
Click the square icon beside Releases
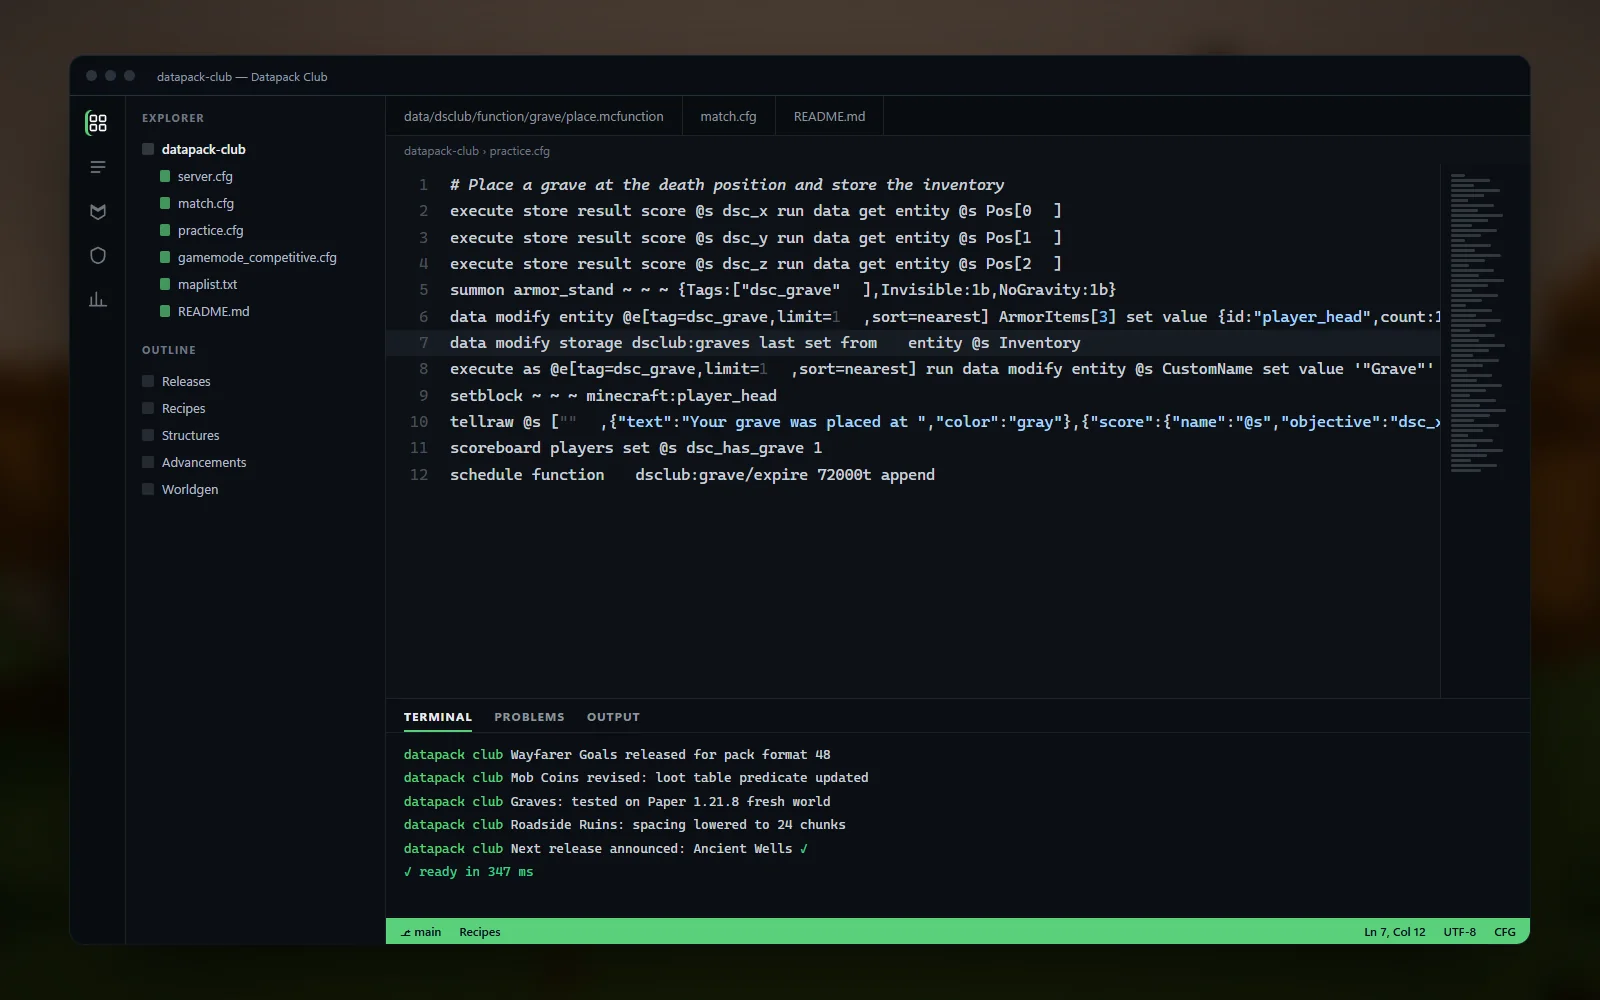click(x=148, y=381)
